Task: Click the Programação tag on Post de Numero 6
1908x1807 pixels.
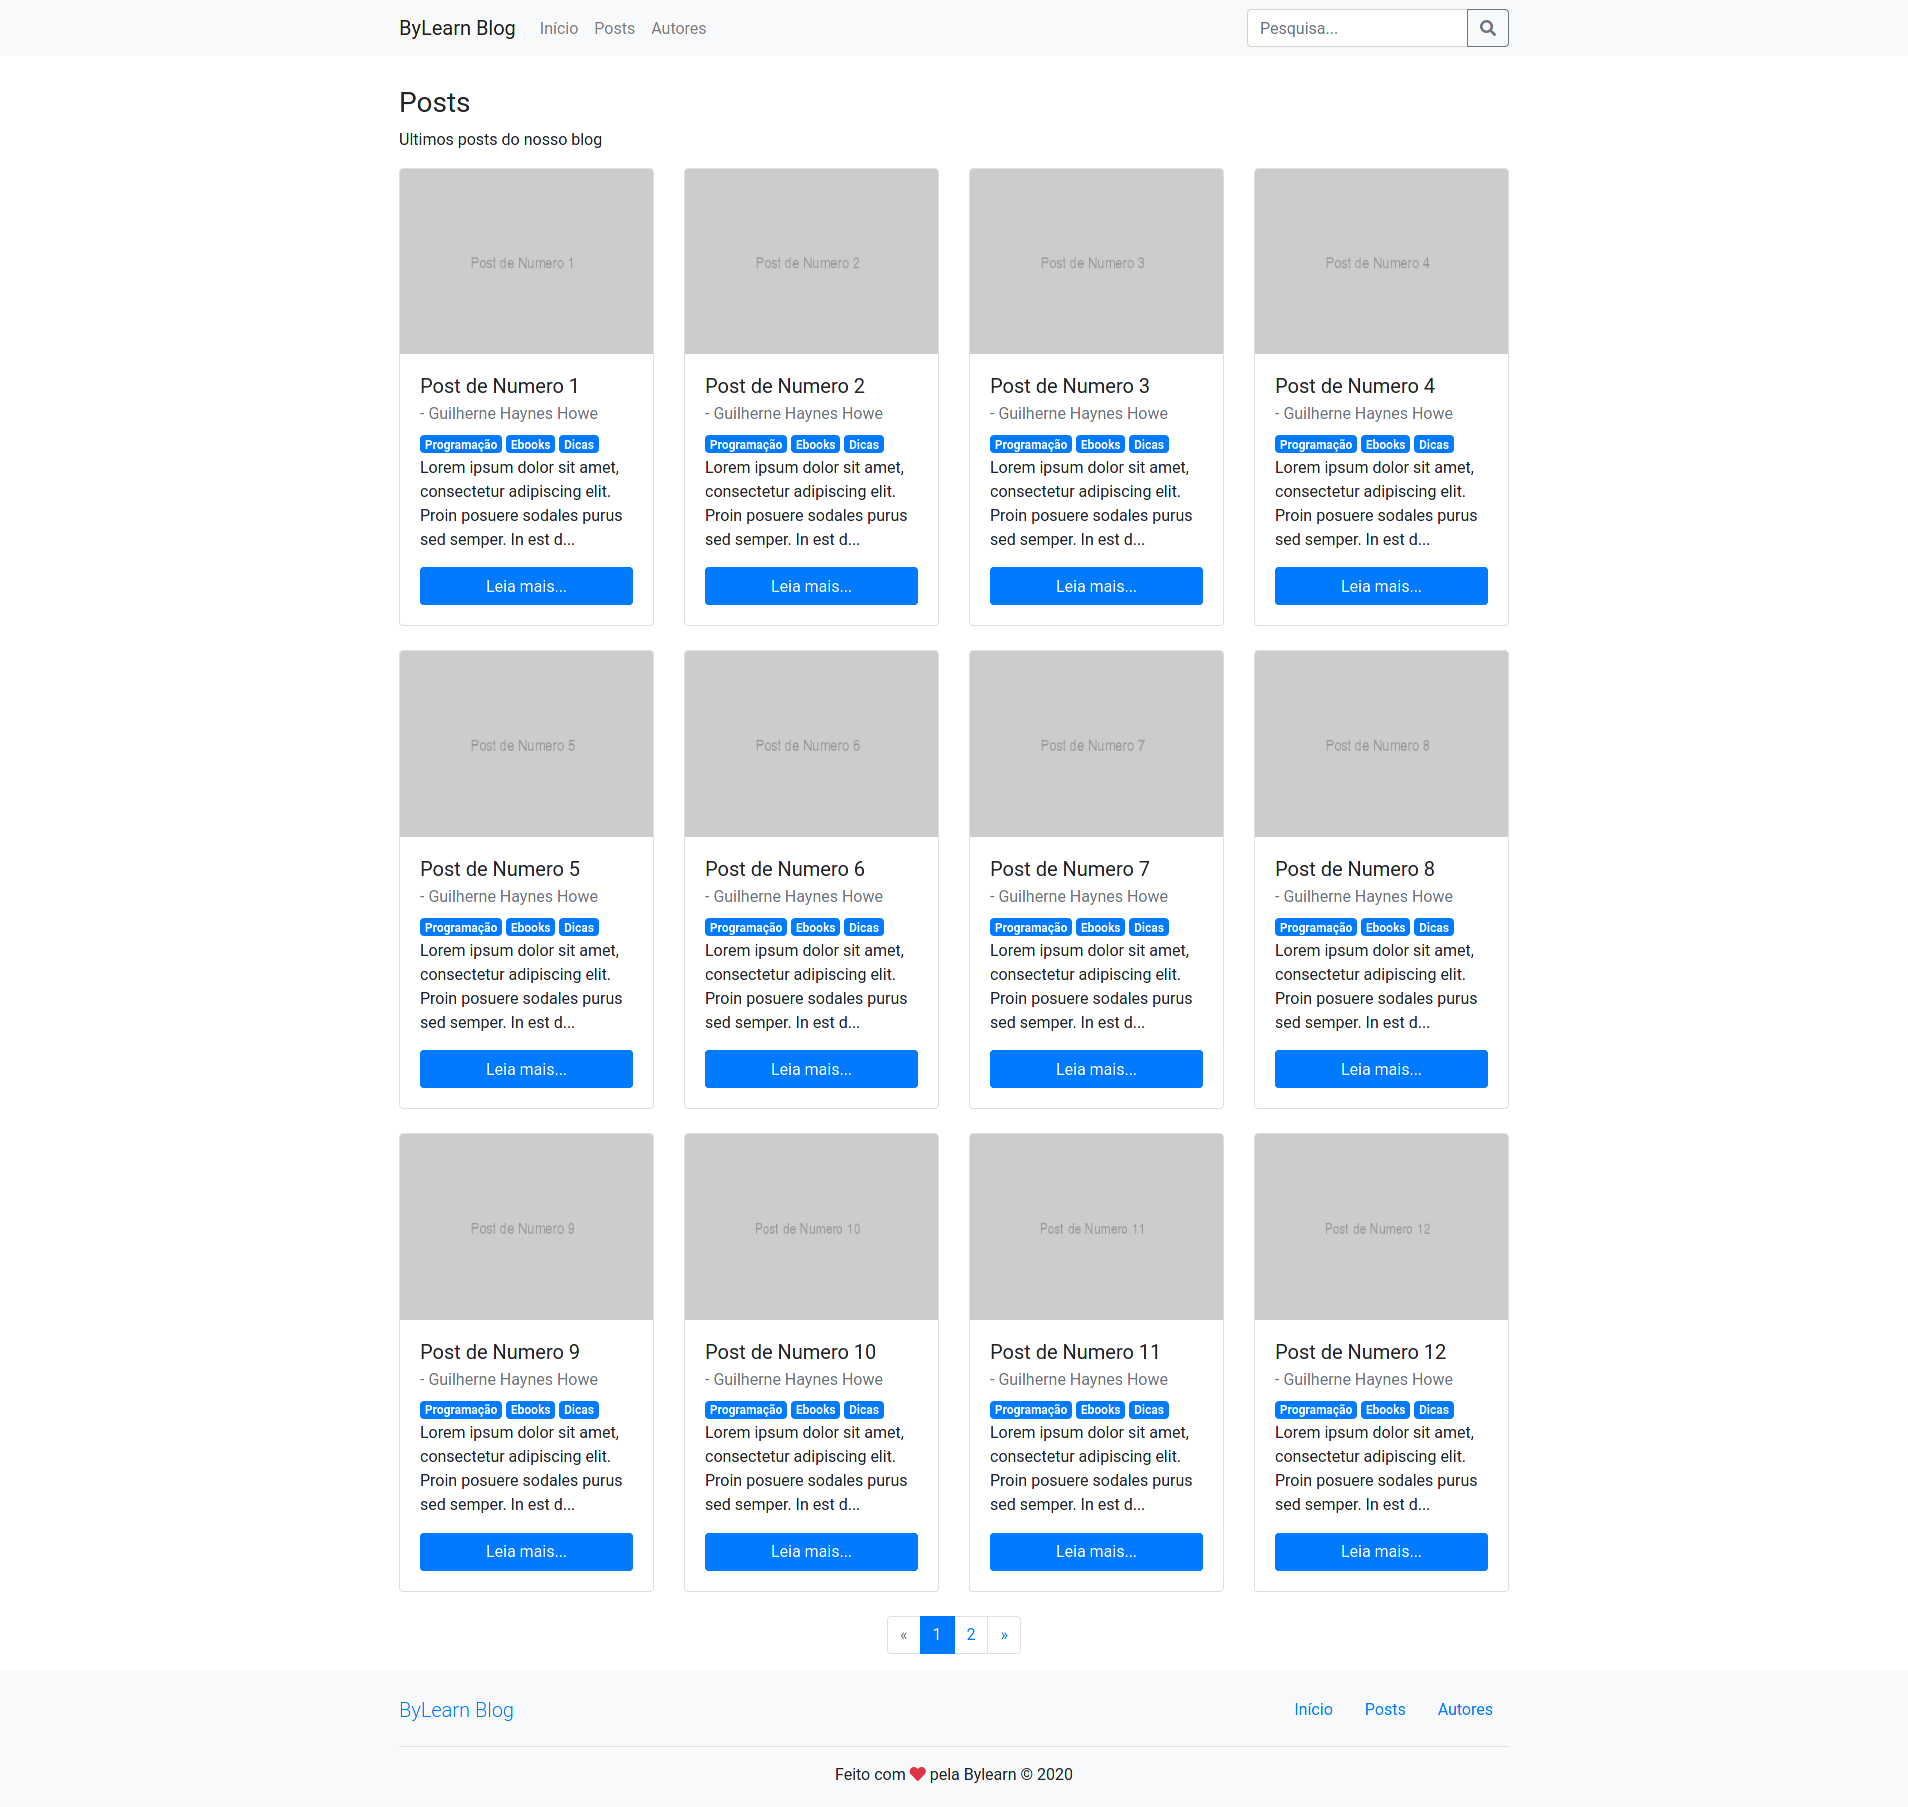Action: pyautogui.click(x=746, y=928)
